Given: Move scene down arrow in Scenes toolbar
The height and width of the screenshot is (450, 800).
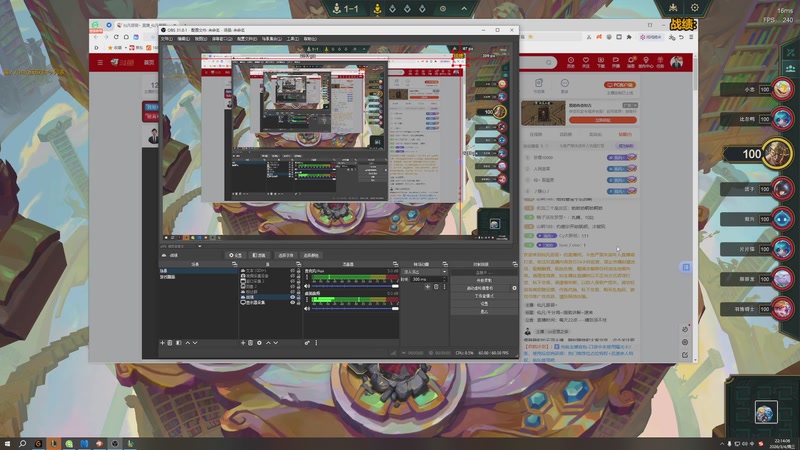Looking at the screenshot, I should point(195,342).
